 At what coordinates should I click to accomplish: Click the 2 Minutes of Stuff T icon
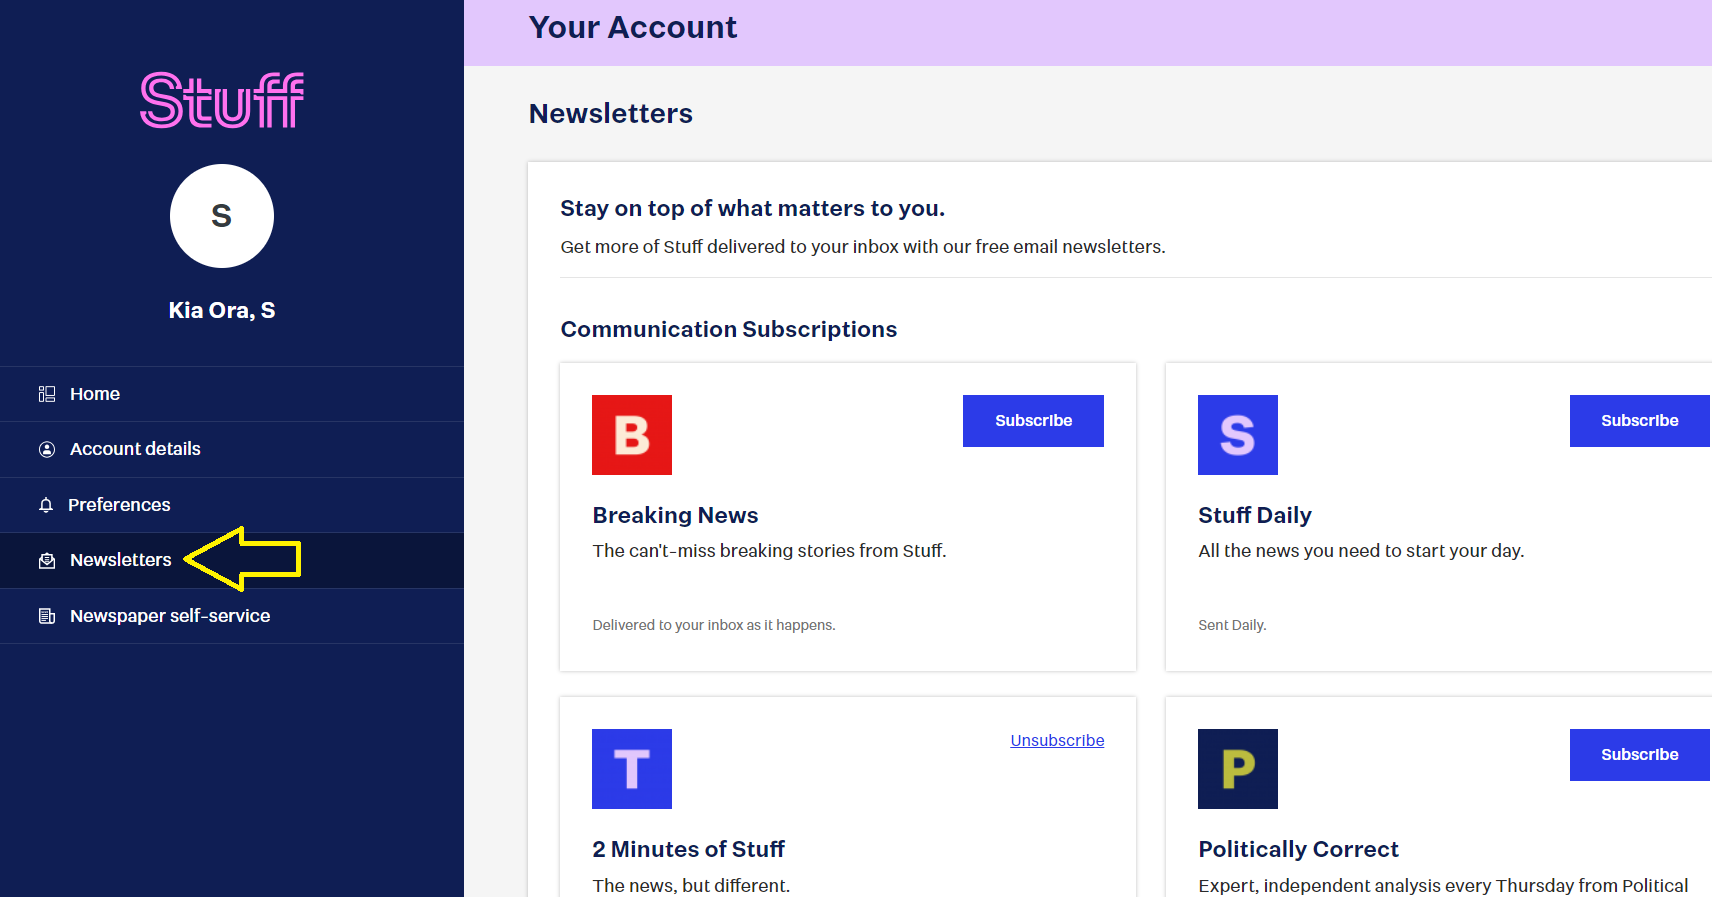coord(632,769)
